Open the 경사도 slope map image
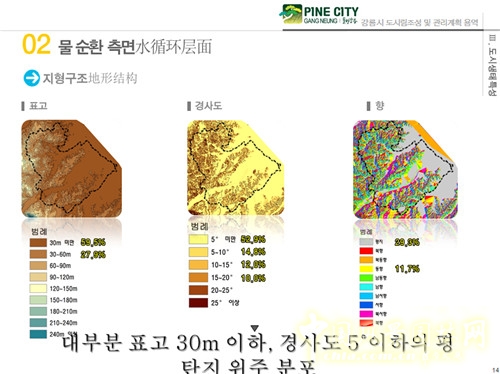Screen dimensions: 500x374 pyautogui.click(x=236, y=167)
